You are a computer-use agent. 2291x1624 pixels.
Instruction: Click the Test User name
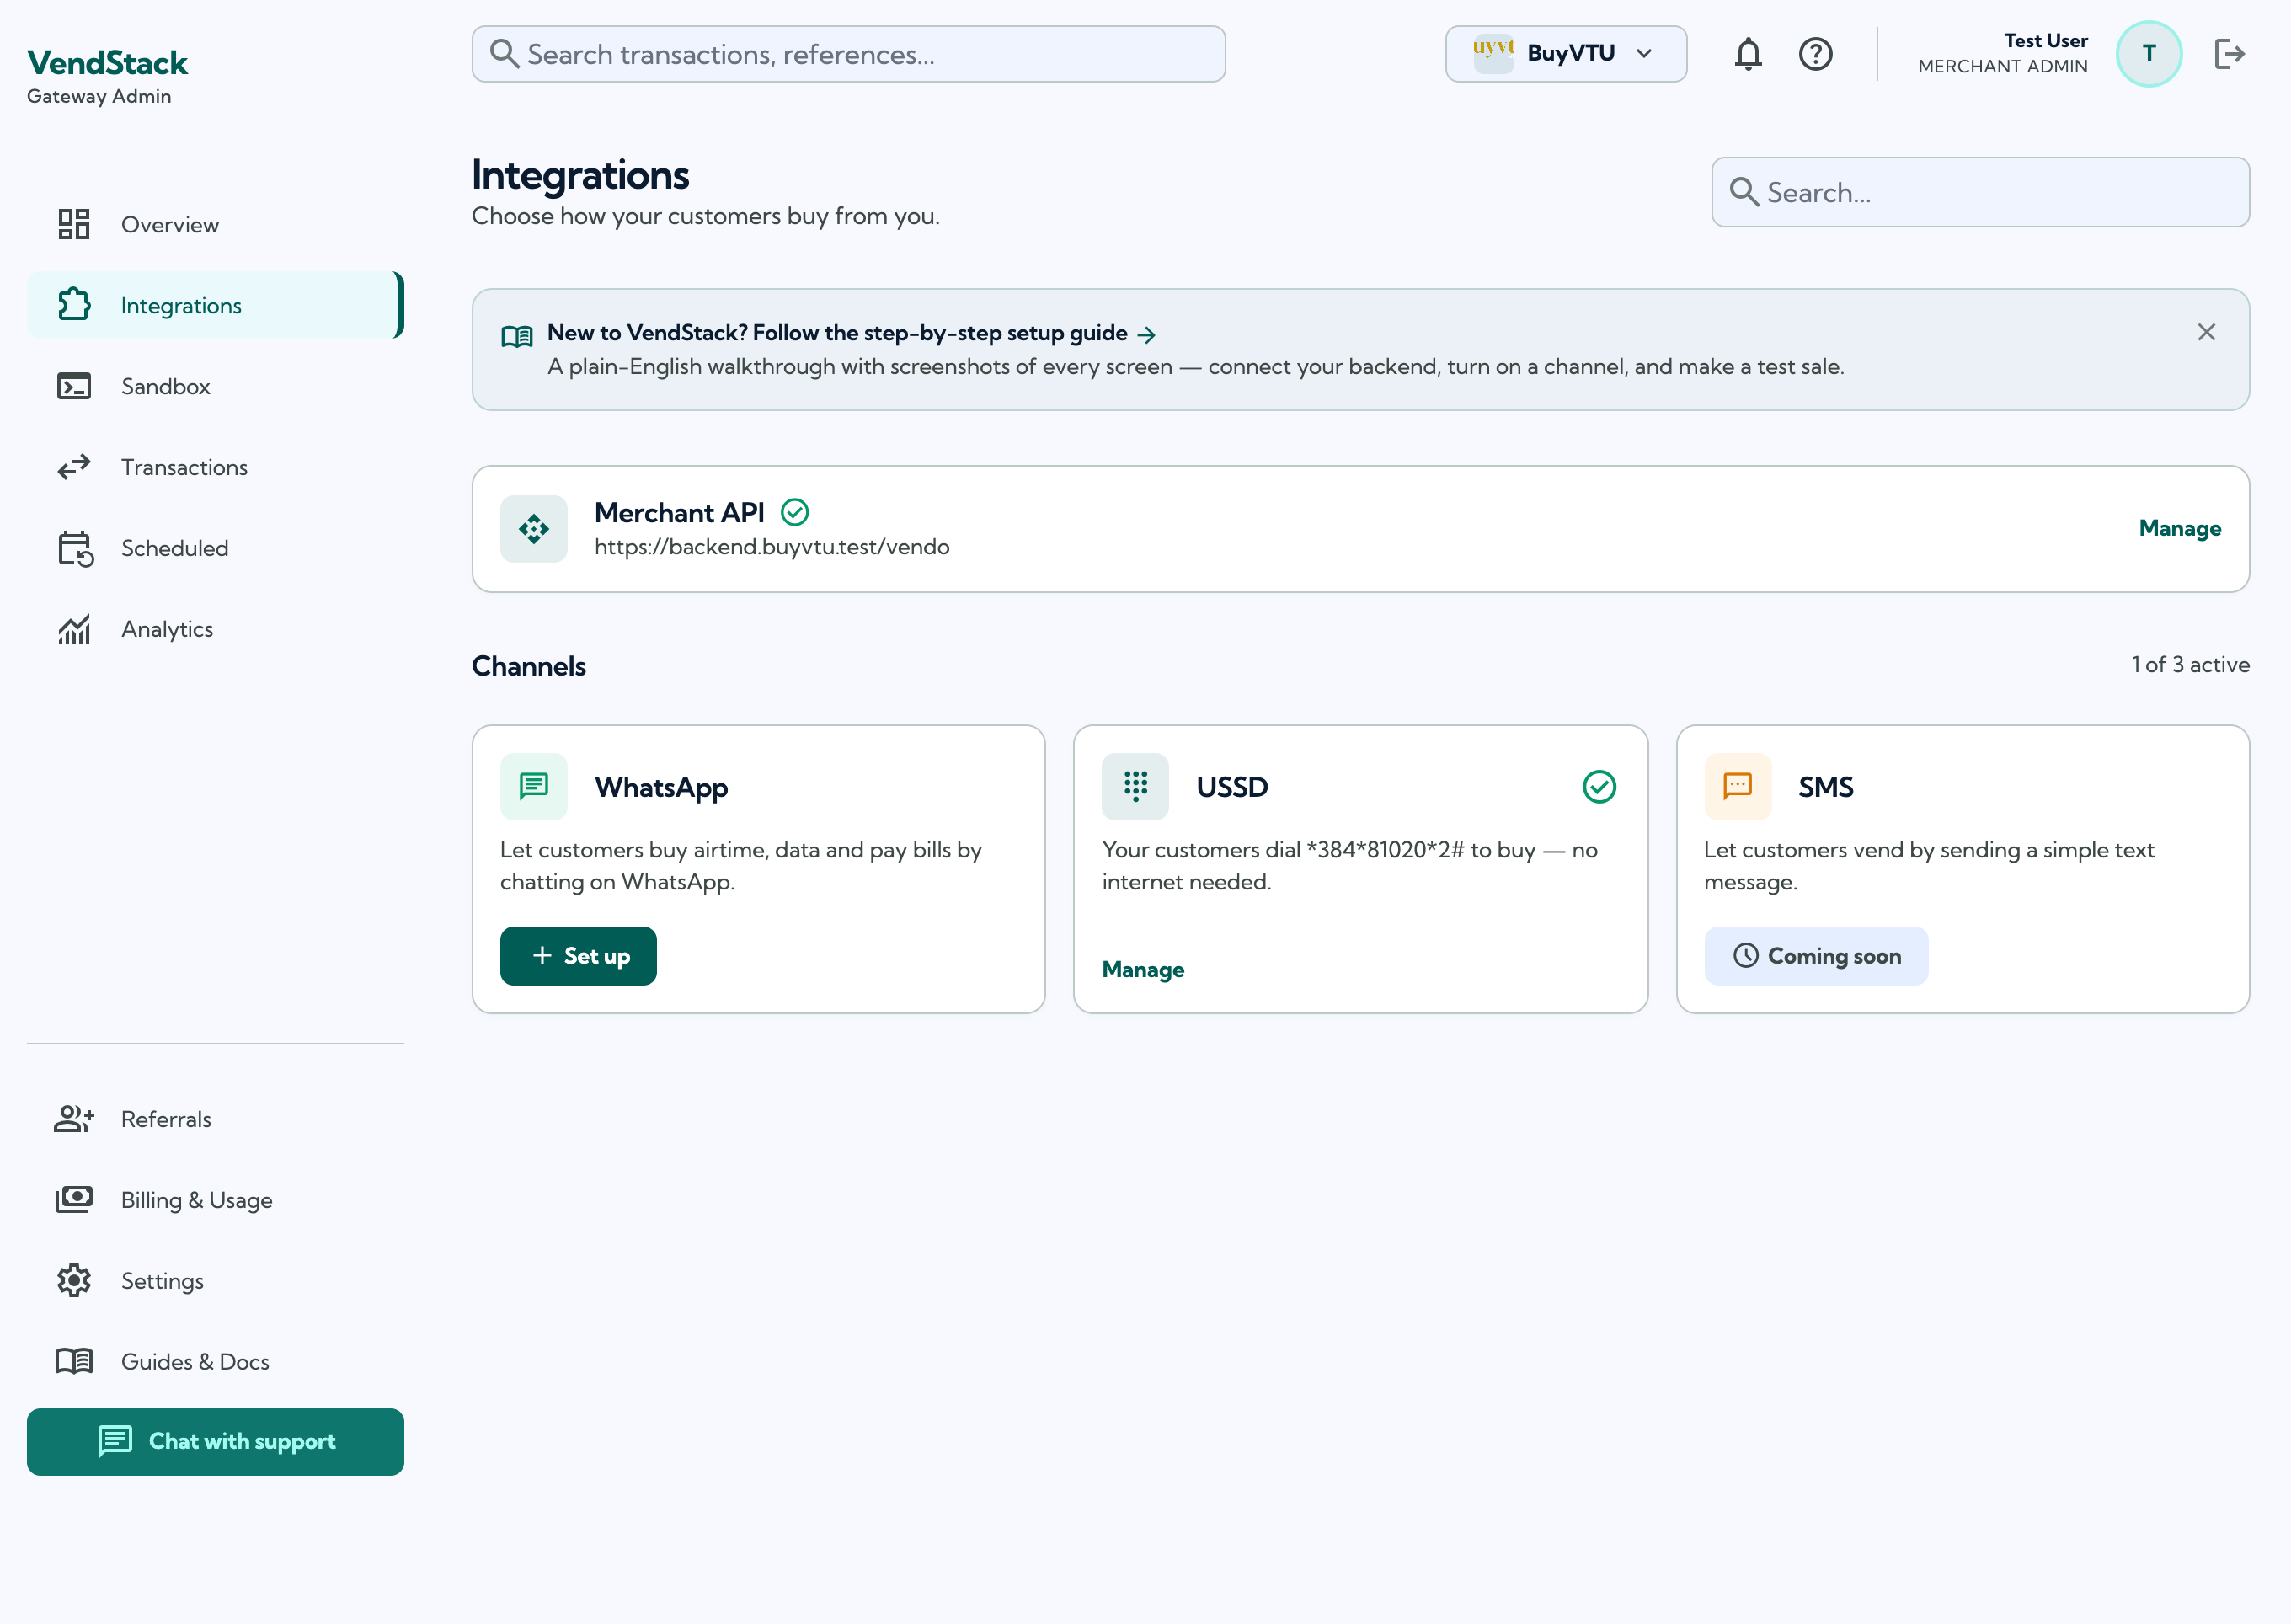2045,41
